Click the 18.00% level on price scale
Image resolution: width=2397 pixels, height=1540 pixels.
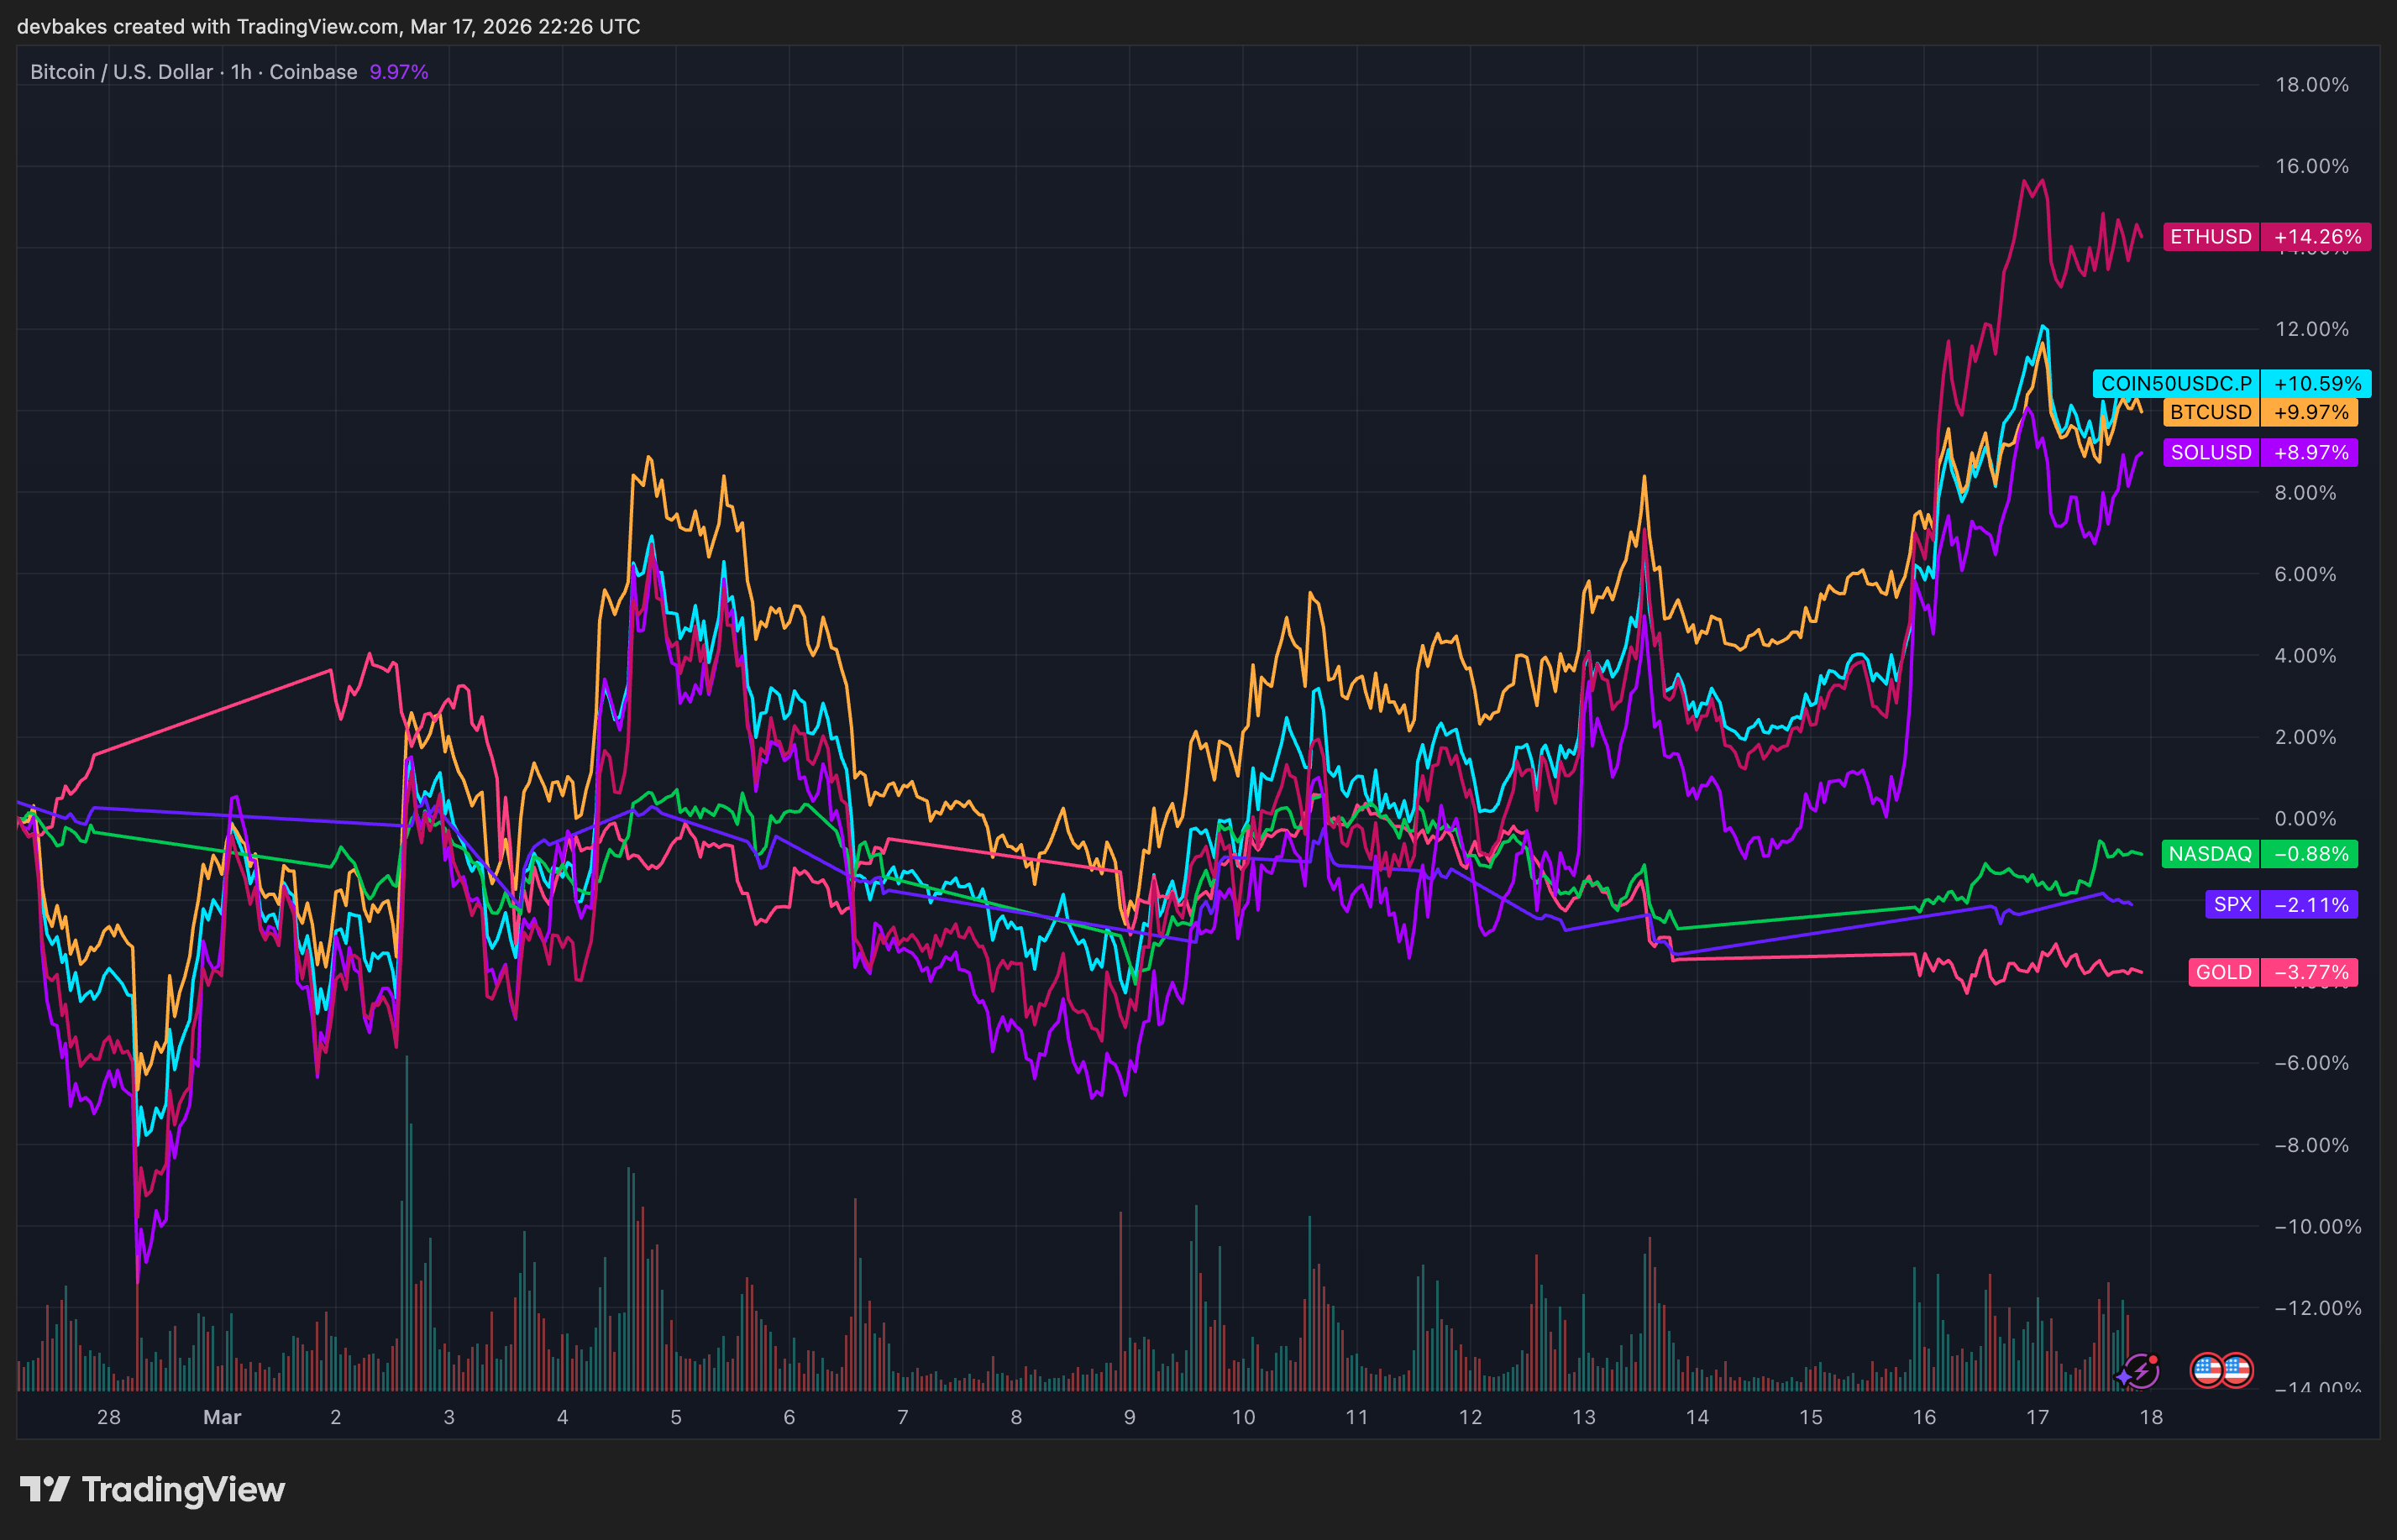pos(2311,85)
